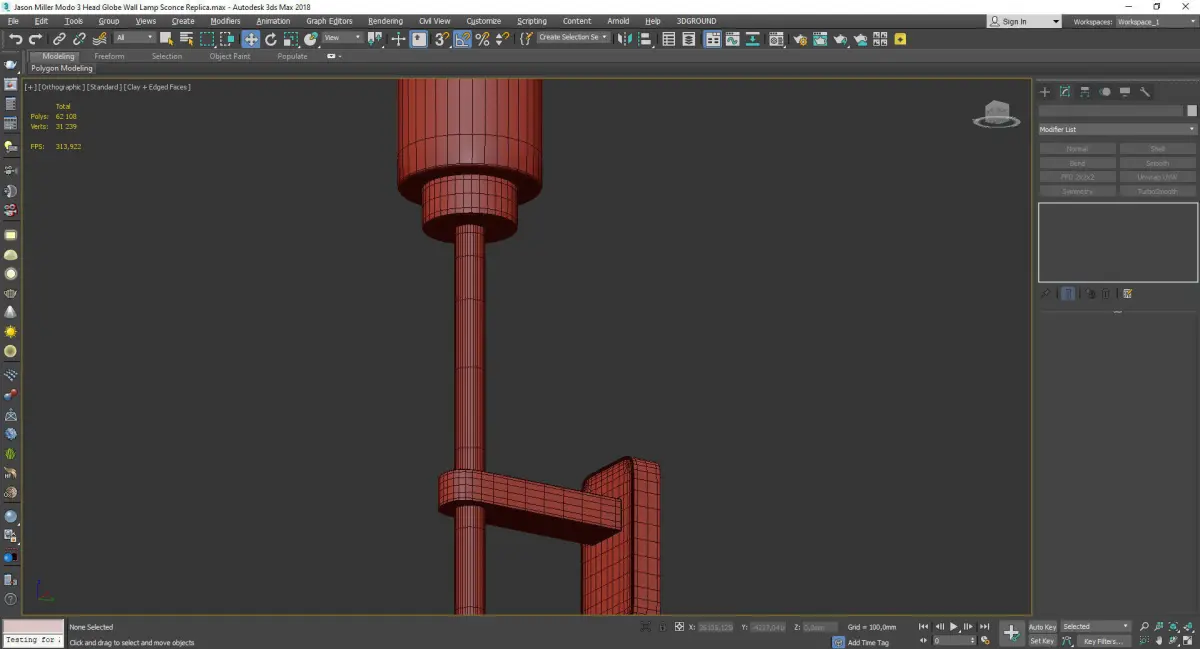Toggle absolute/offset transform type-in mode
This screenshot has height=649, width=1200.
pos(680,626)
